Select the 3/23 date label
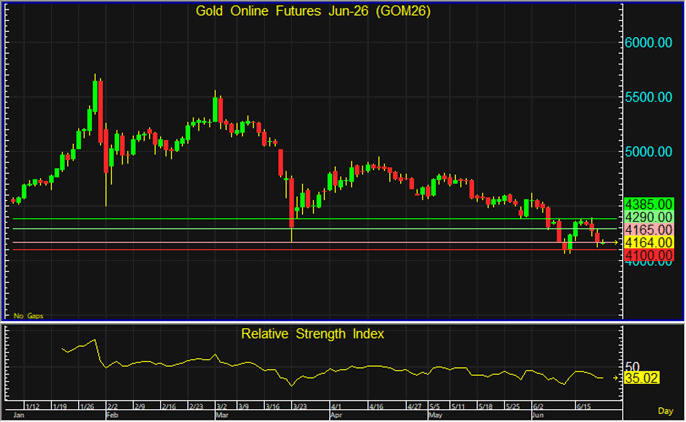 click(300, 407)
